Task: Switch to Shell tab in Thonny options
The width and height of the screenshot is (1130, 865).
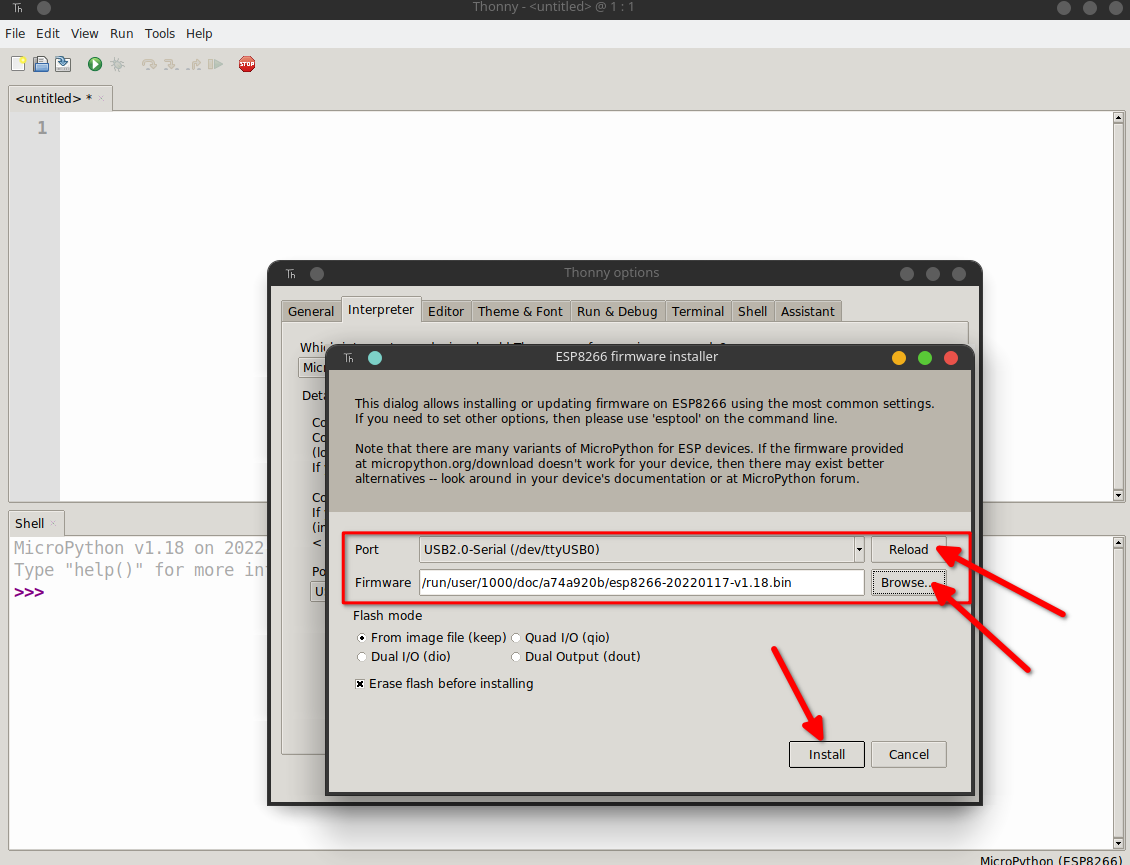Action: pyautogui.click(x=752, y=311)
